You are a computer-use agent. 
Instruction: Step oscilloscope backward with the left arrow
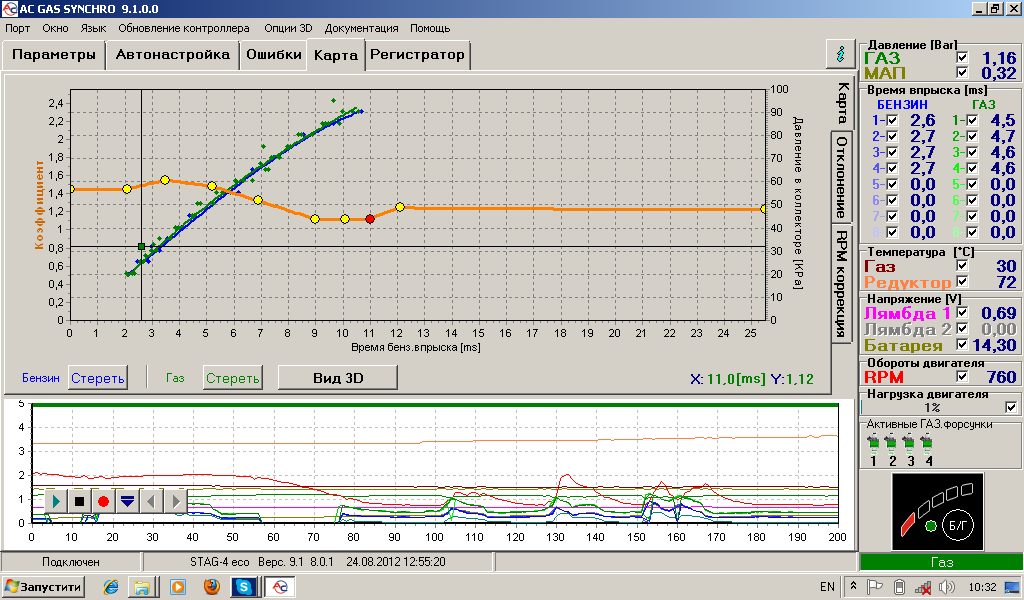(151, 501)
